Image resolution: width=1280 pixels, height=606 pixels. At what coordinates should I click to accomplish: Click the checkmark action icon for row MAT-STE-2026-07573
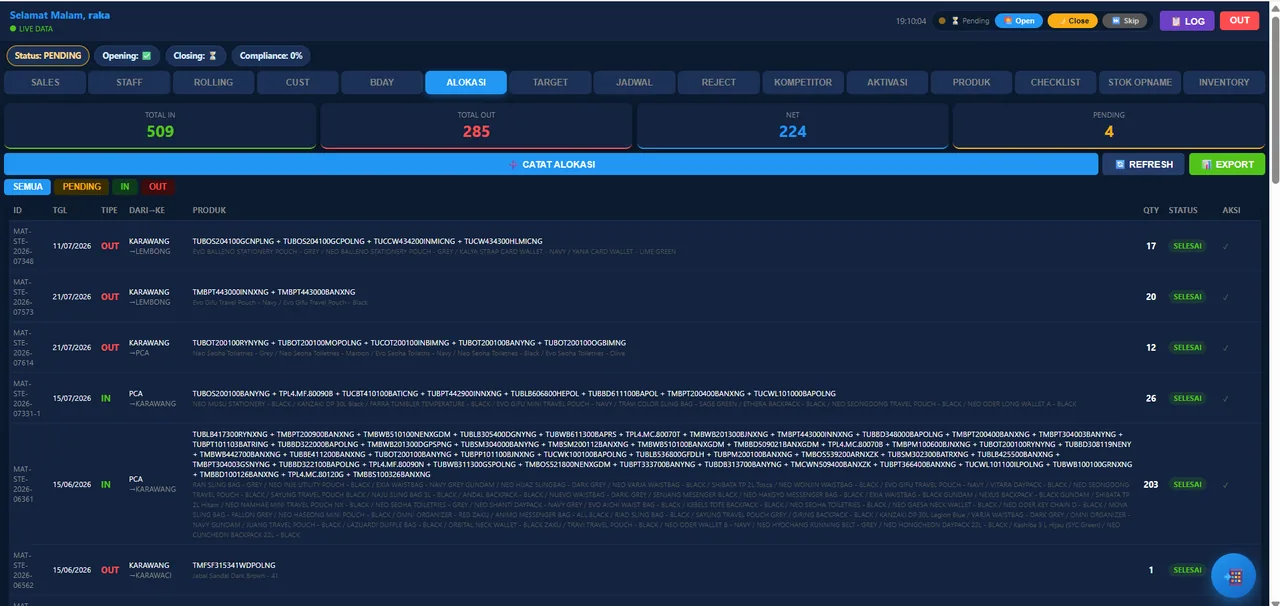click(1226, 297)
